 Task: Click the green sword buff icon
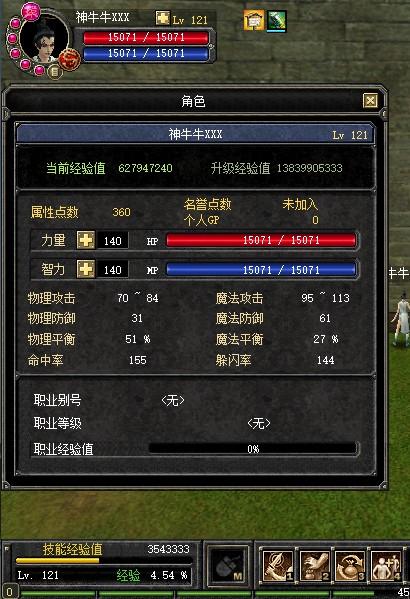tap(276, 21)
